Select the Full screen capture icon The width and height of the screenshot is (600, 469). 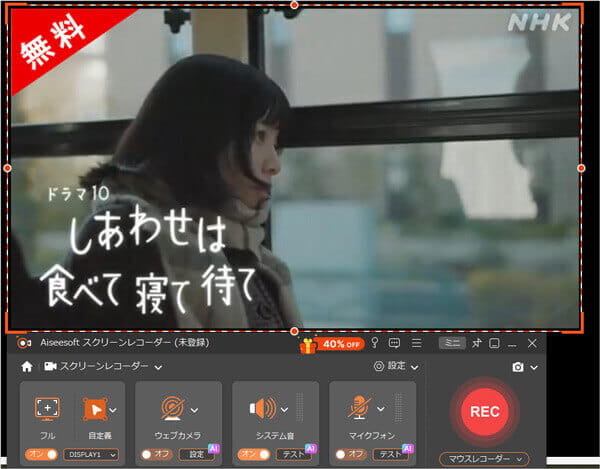pyautogui.click(x=47, y=409)
